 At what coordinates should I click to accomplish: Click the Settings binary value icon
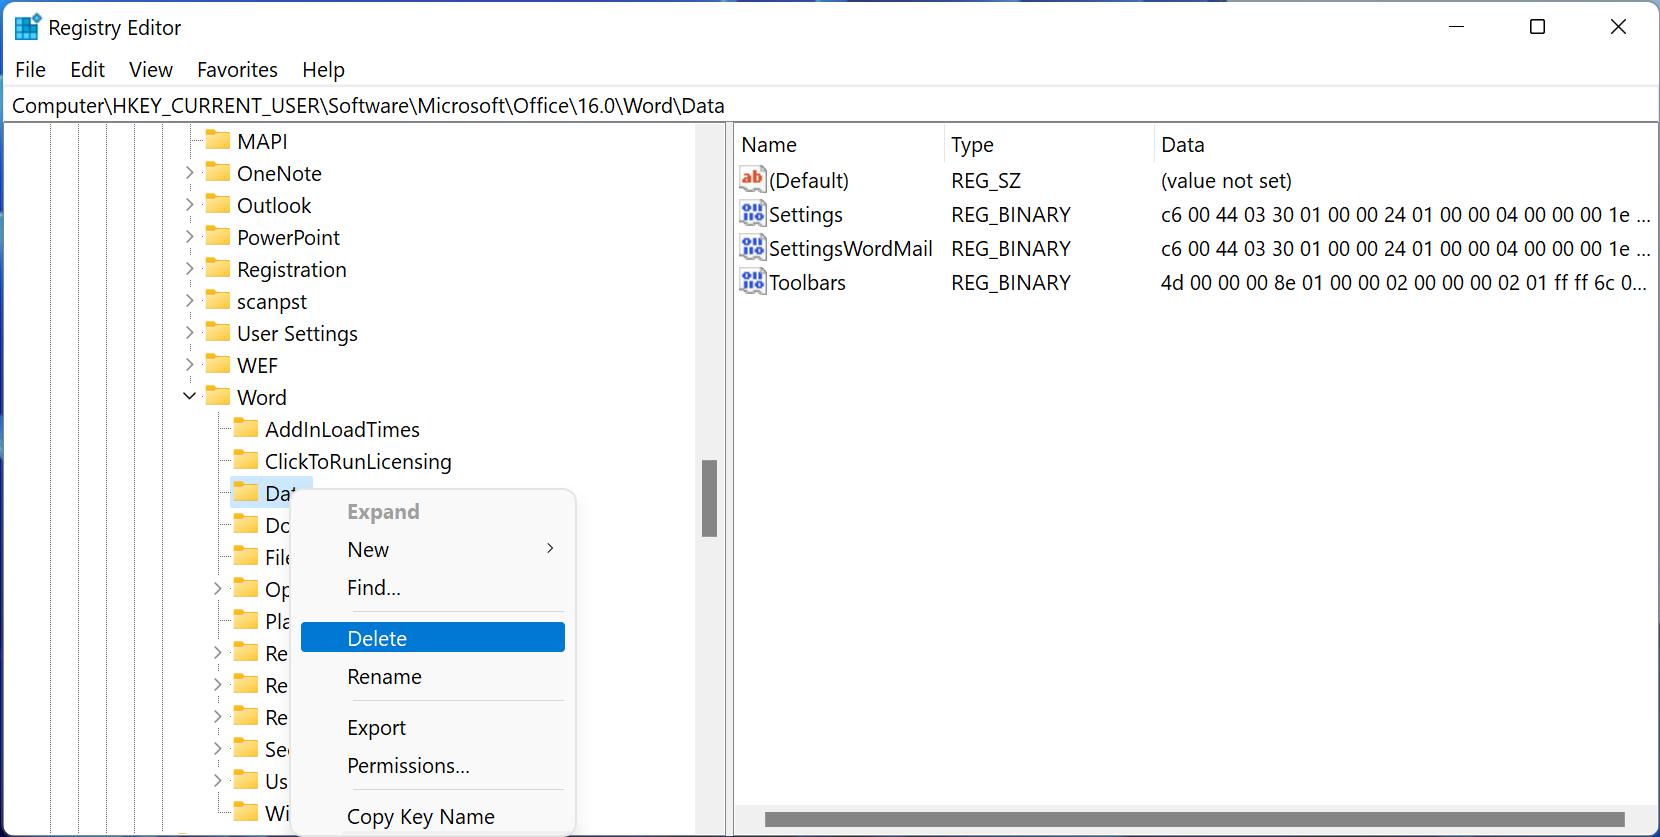pos(753,213)
